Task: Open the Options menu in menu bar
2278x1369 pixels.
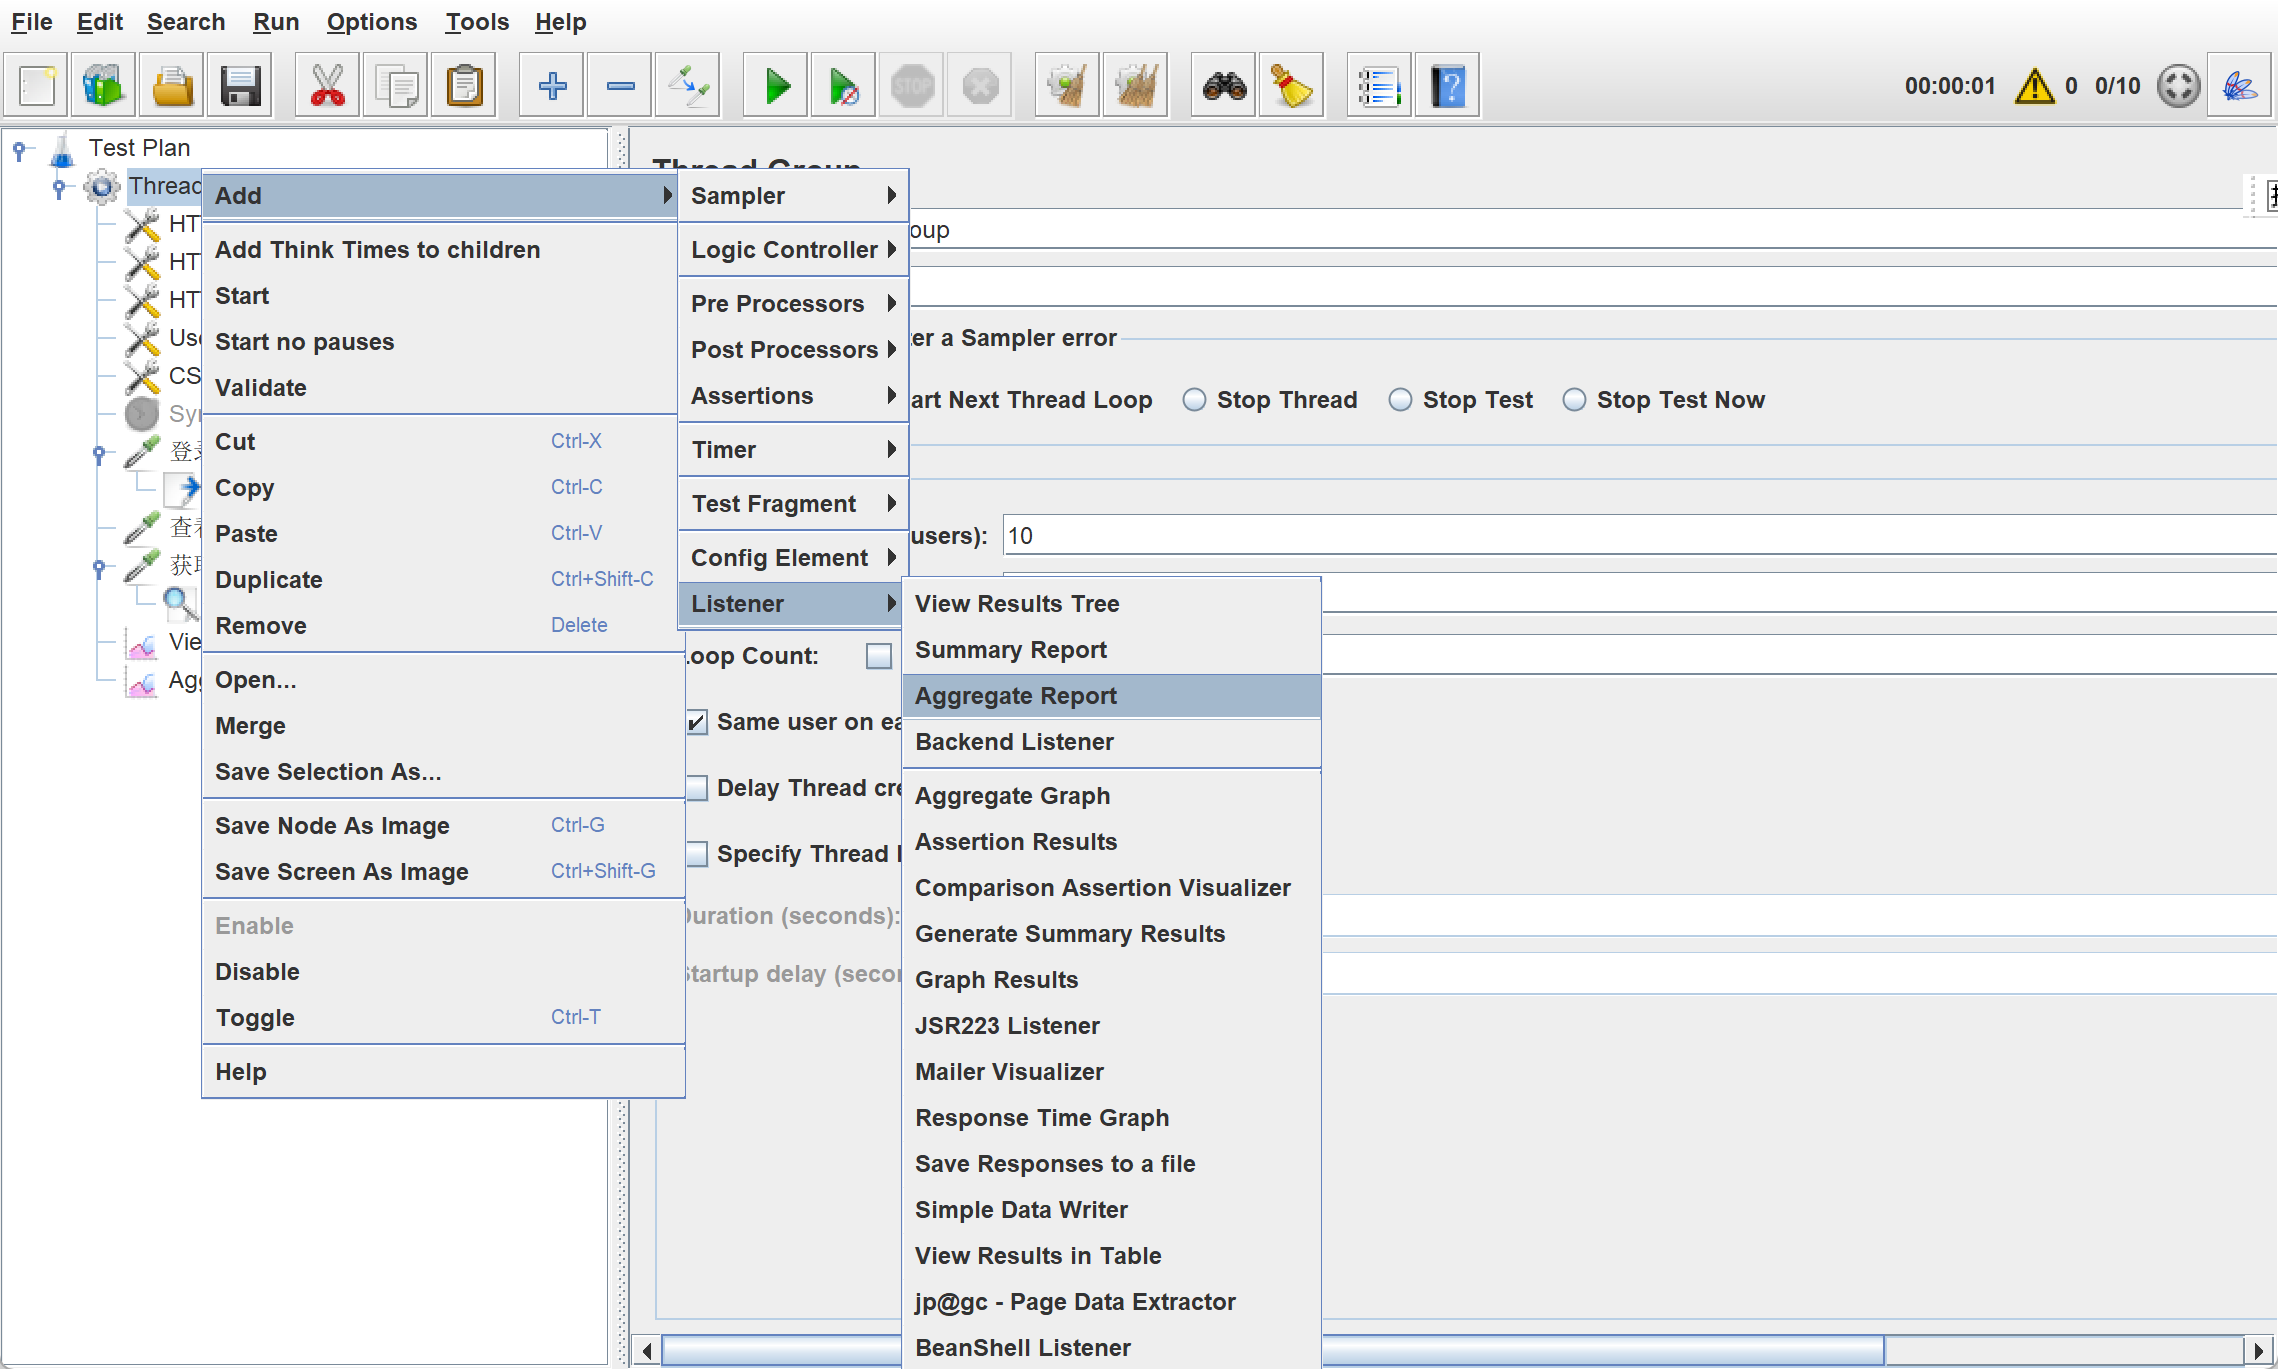Action: tap(371, 22)
